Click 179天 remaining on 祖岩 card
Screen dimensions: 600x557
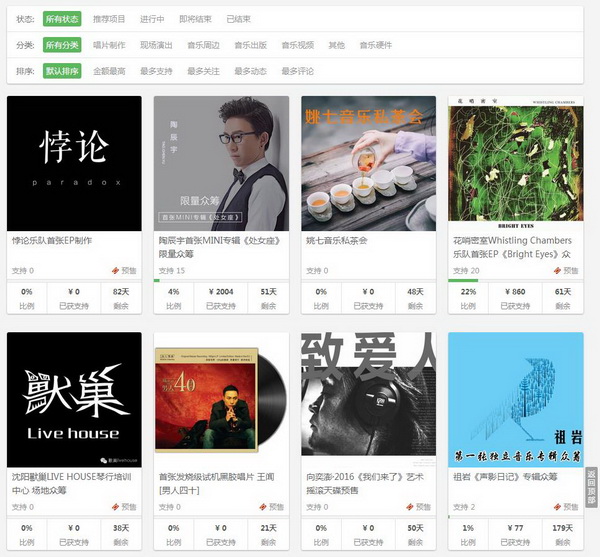(562, 528)
